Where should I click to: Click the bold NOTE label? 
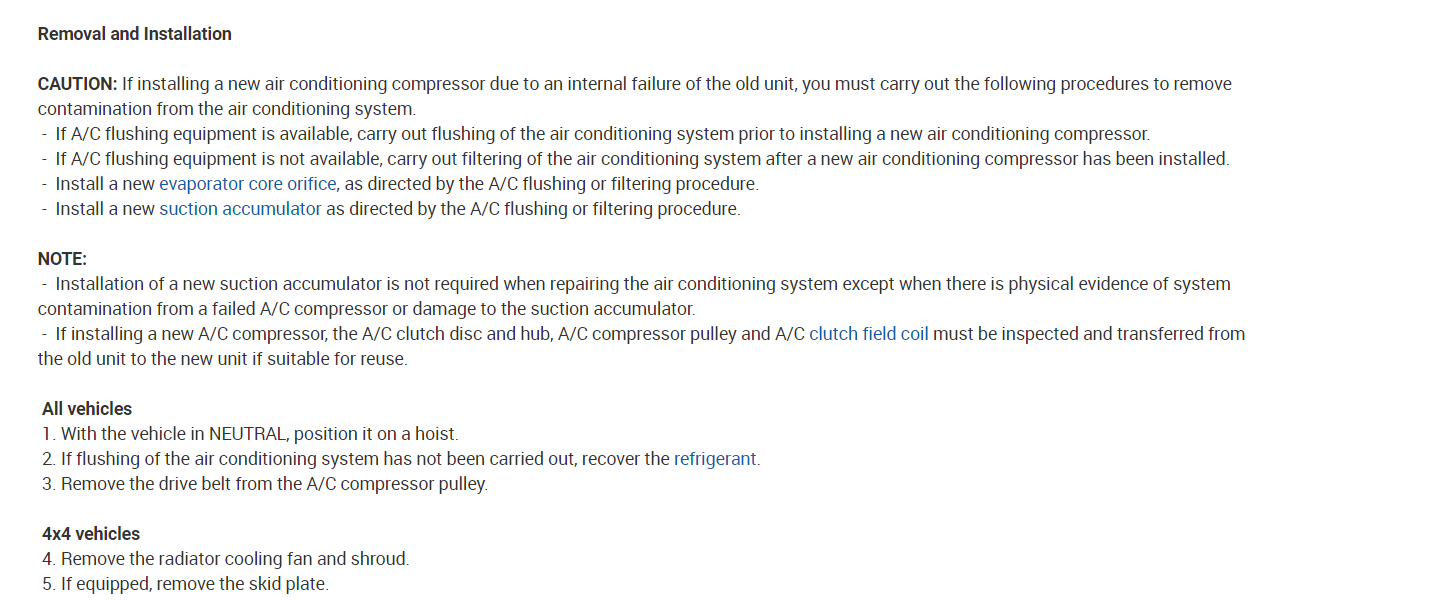[62, 259]
